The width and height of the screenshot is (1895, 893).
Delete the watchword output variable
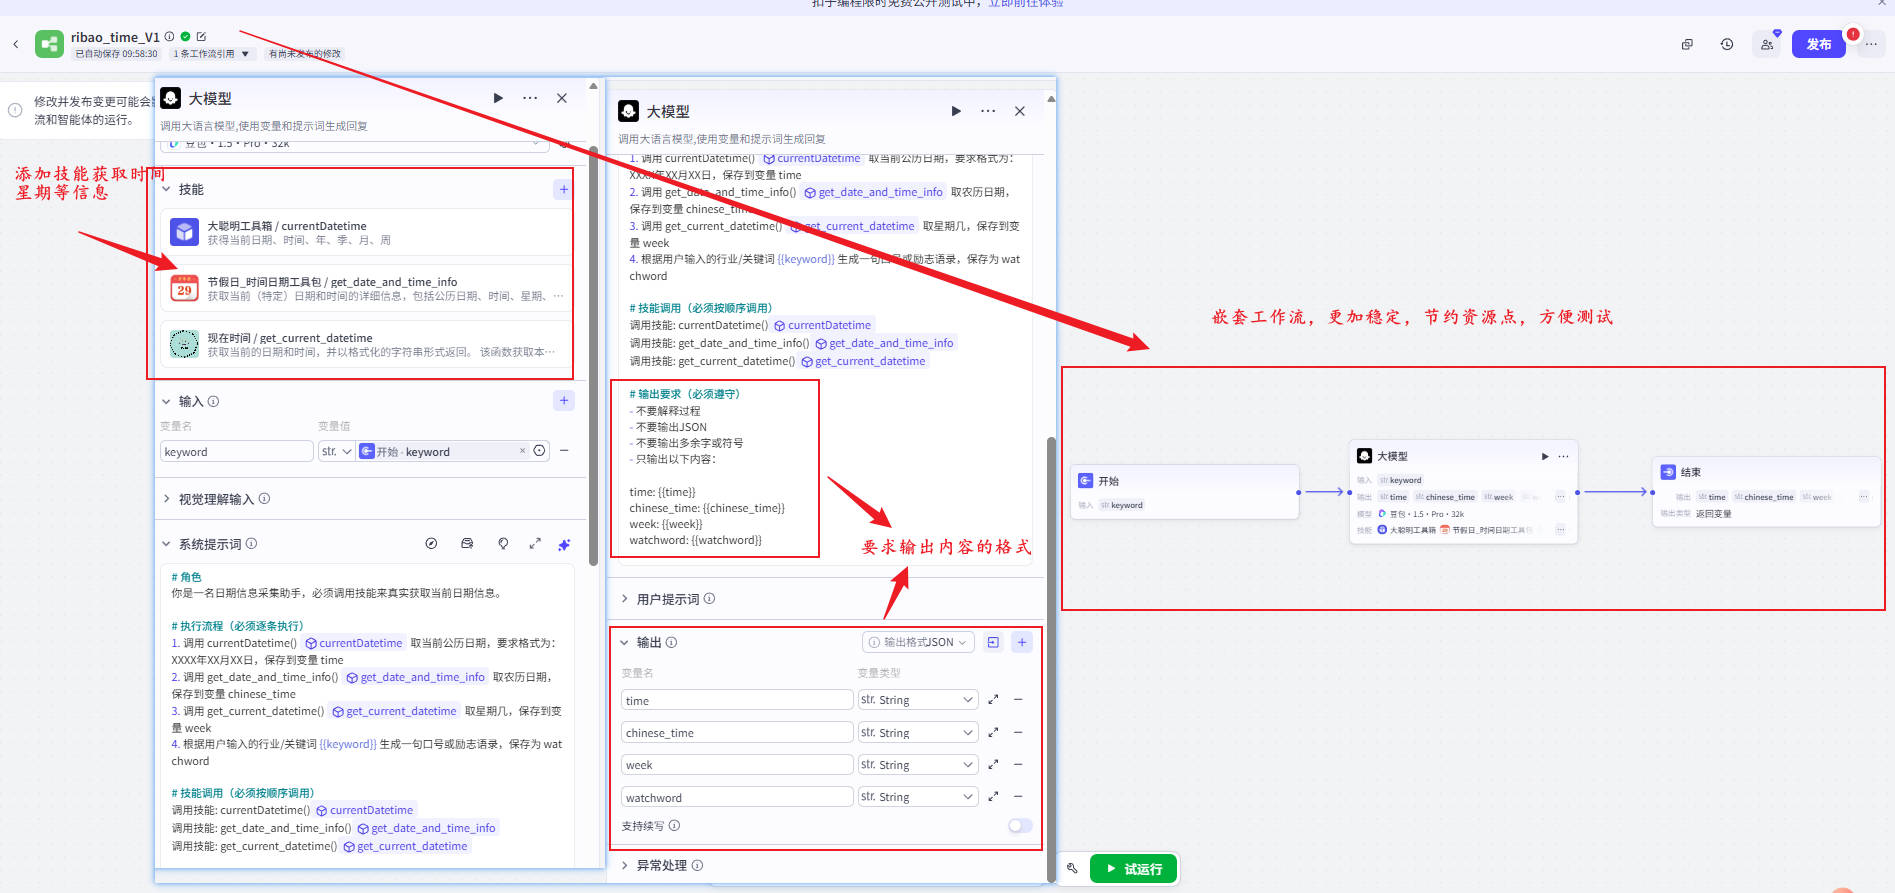(x=1018, y=797)
